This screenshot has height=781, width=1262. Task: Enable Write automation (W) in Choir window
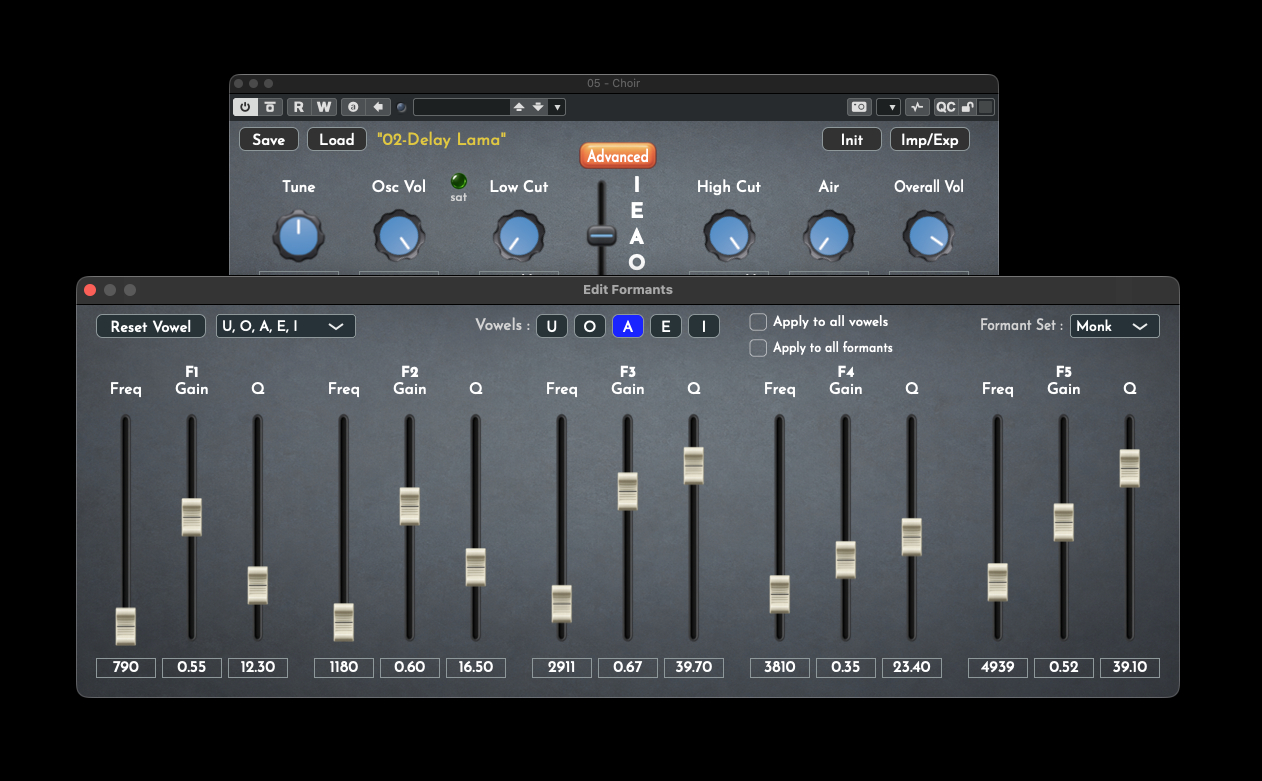(324, 107)
